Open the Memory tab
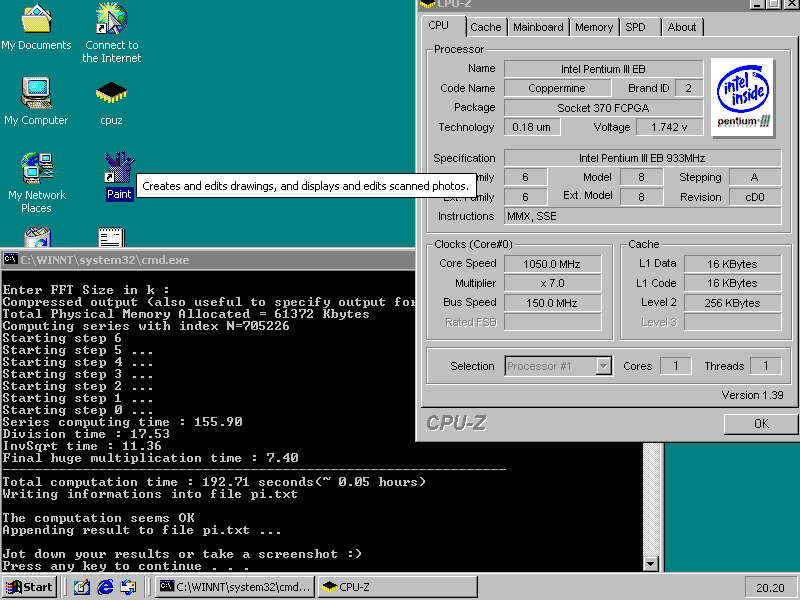 pos(594,27)
